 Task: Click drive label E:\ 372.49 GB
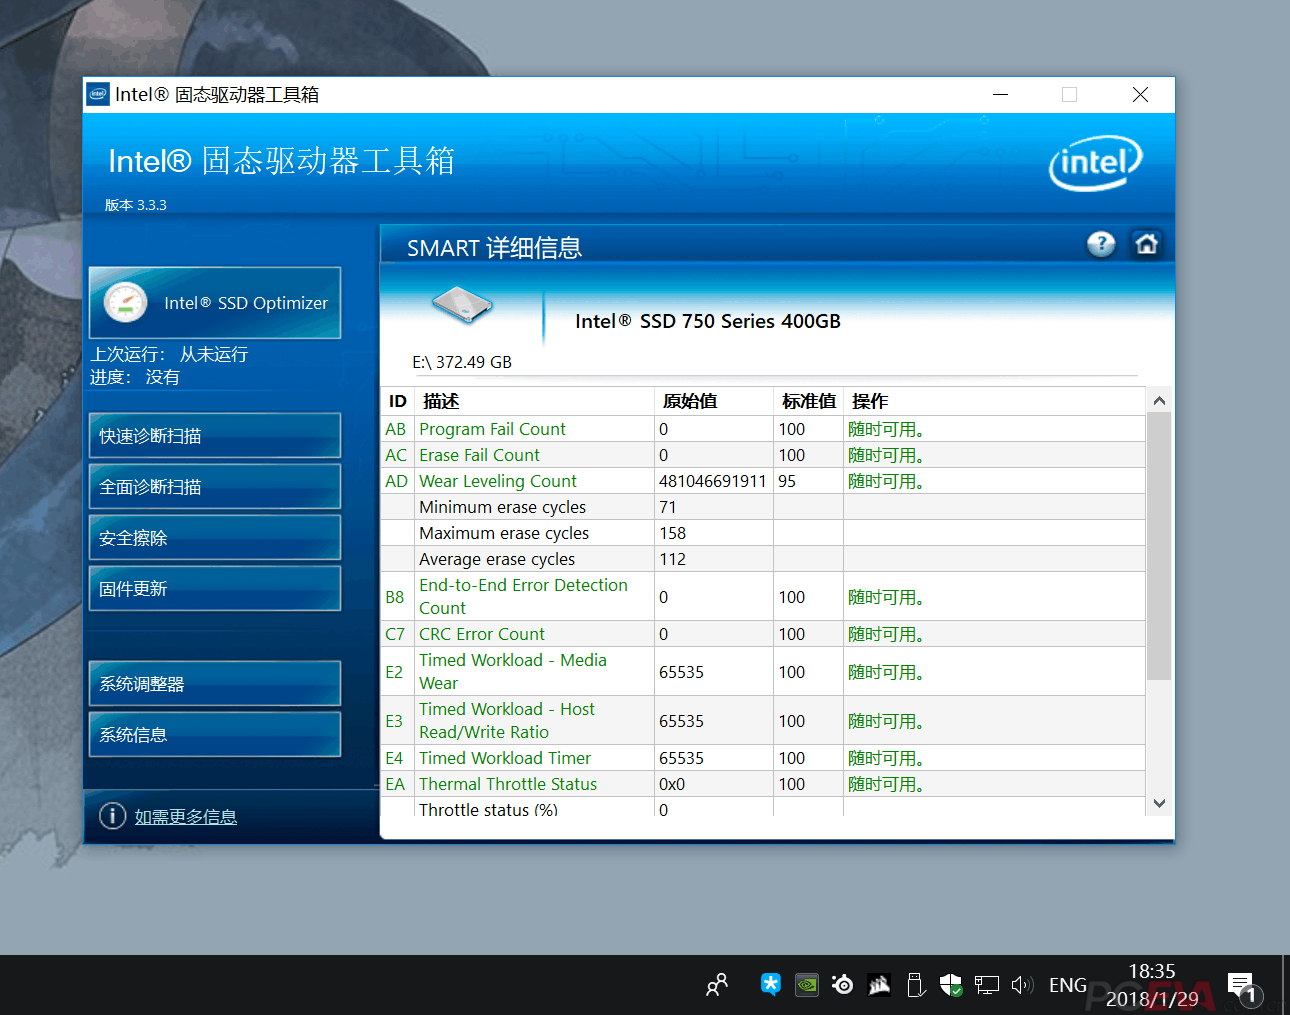pyautogui.click(x=462, y=362)
